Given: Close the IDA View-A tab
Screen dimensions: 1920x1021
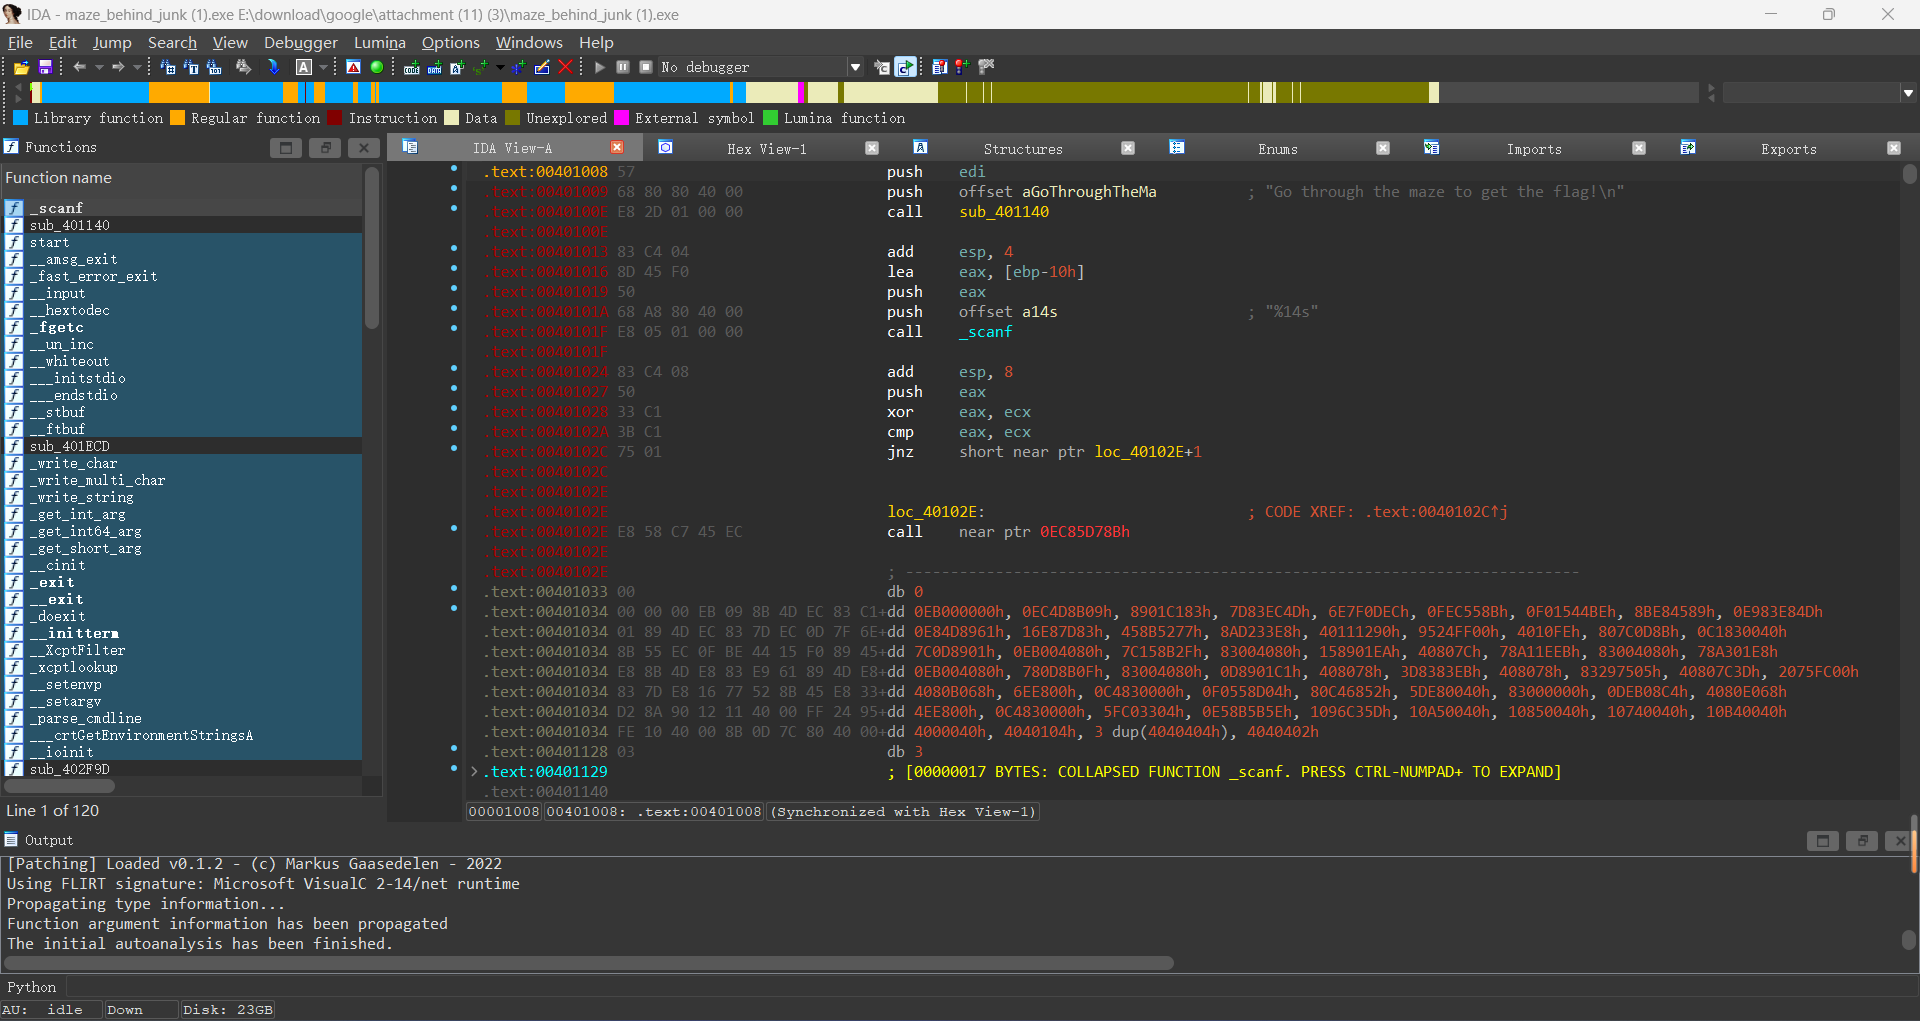Looking at the screenshot, I should 617,148.
